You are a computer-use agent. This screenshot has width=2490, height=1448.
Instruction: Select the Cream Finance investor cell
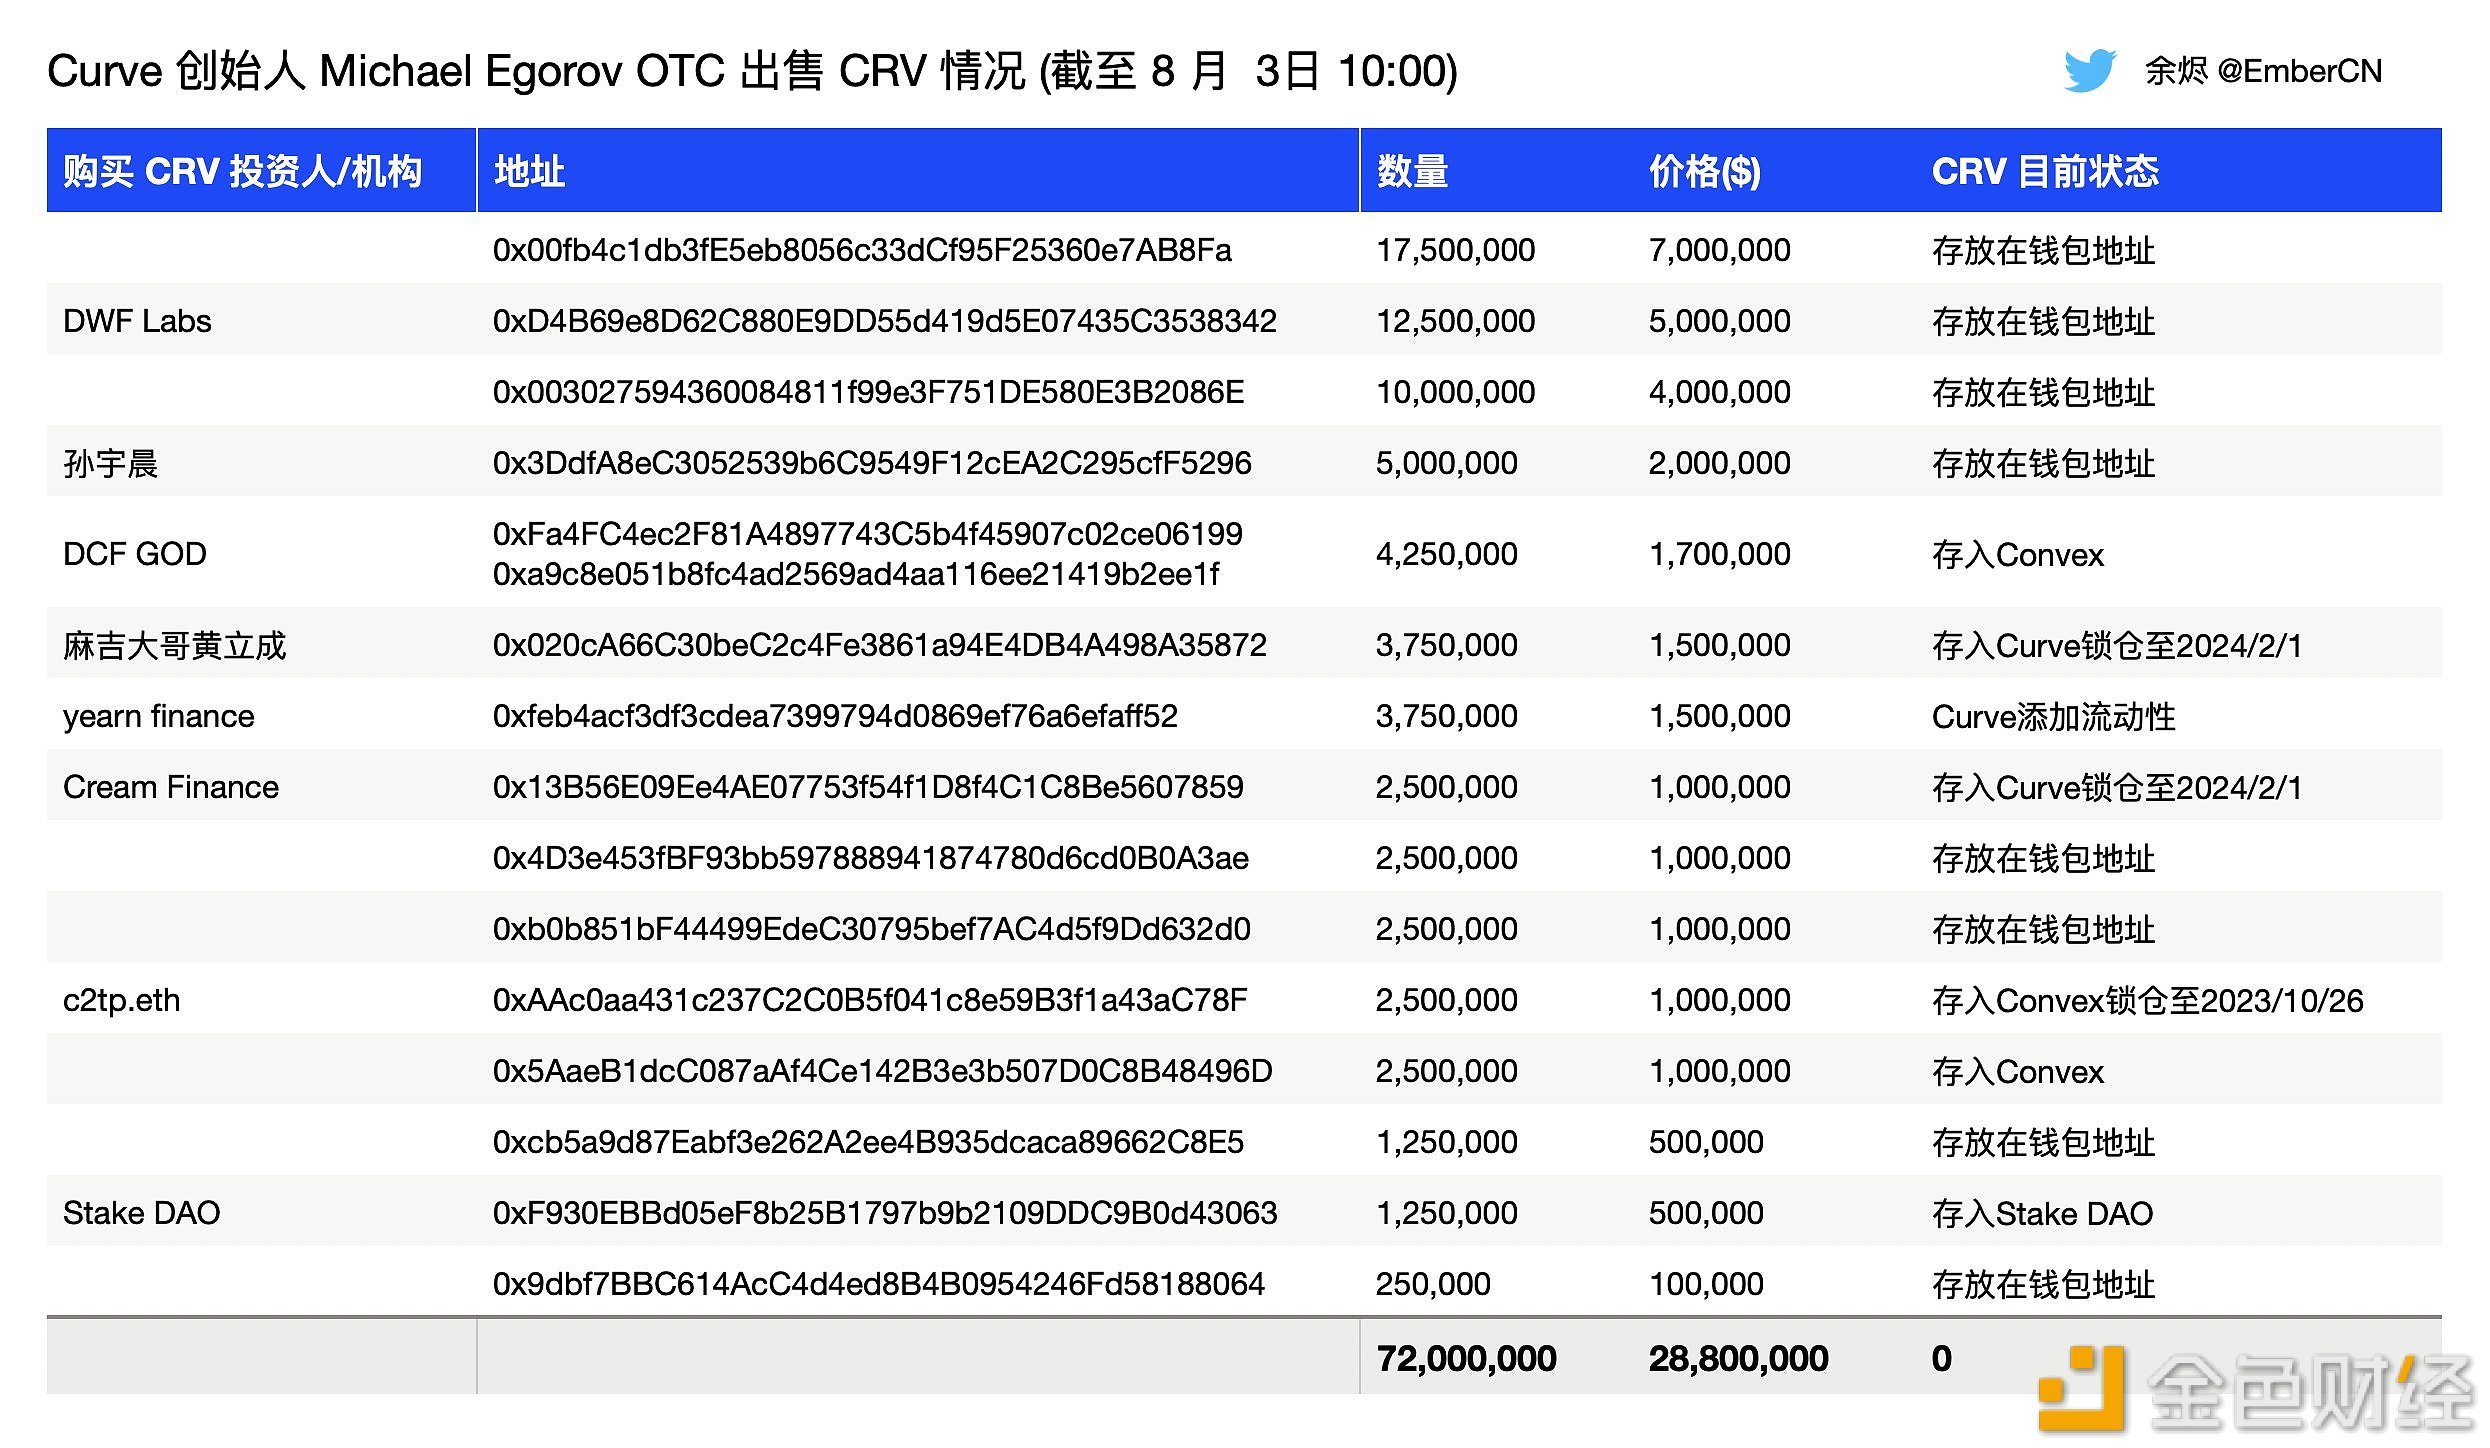(171, 787)
